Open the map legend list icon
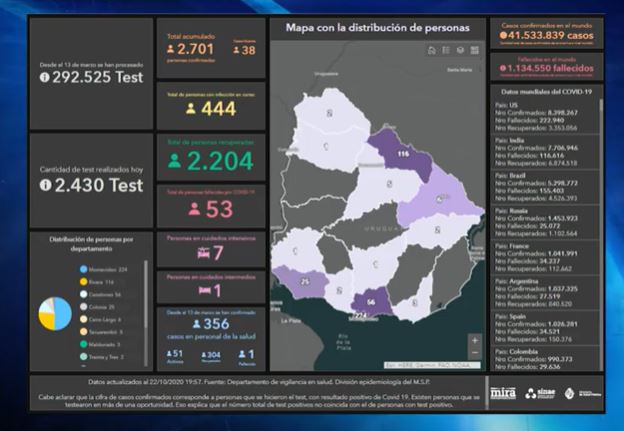This screenshot has width=624, height=431. pos(446,50)
